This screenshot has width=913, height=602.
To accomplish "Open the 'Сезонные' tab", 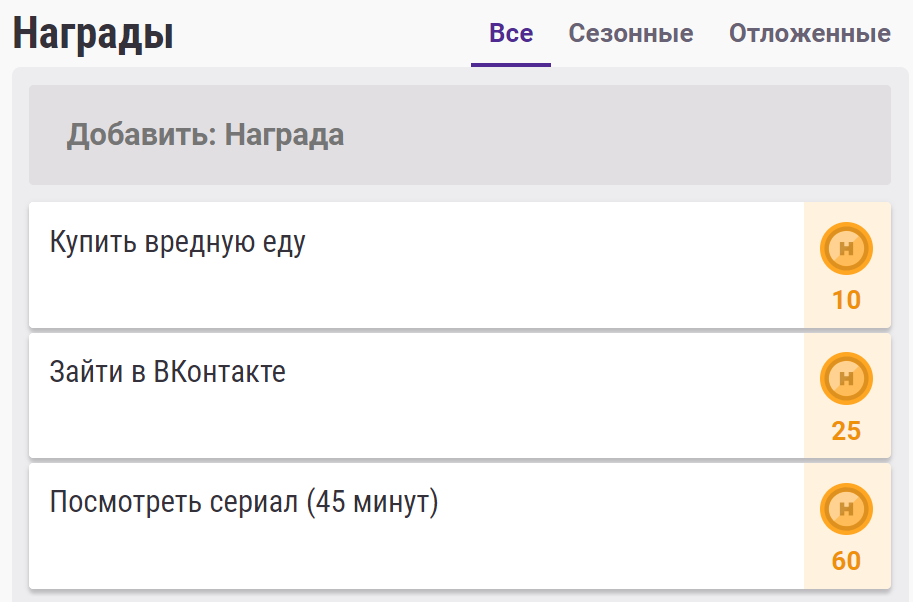I will click(x=631, y=34).
